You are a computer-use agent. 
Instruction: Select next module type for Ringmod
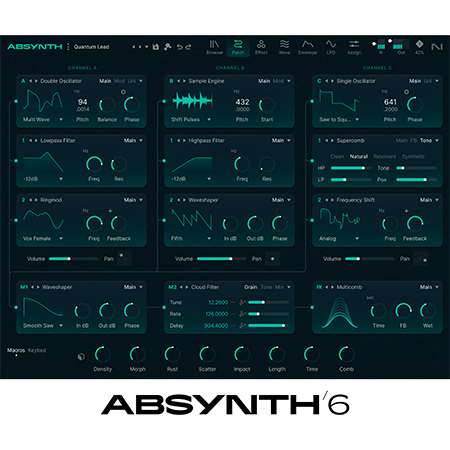36,200
